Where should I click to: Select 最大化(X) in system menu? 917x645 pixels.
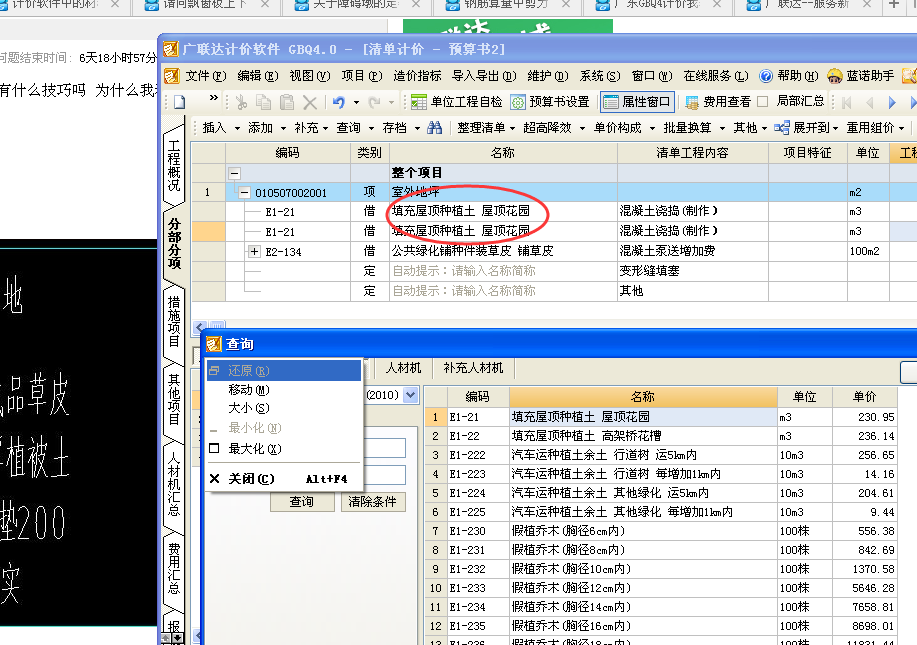point(285,449)
